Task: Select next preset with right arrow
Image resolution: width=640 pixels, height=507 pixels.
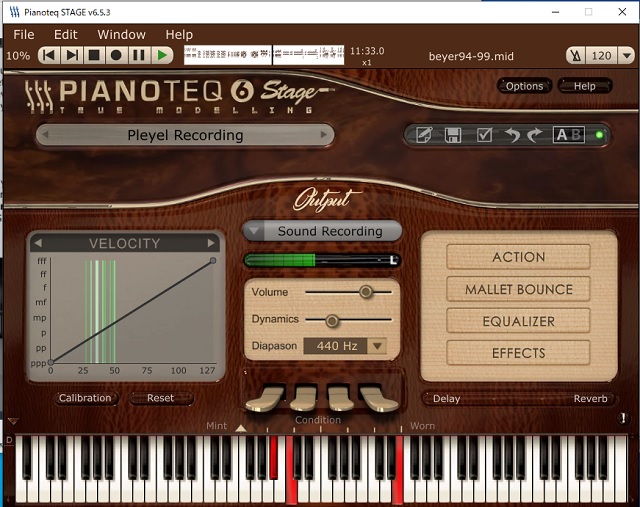Action: coord(324,134)
